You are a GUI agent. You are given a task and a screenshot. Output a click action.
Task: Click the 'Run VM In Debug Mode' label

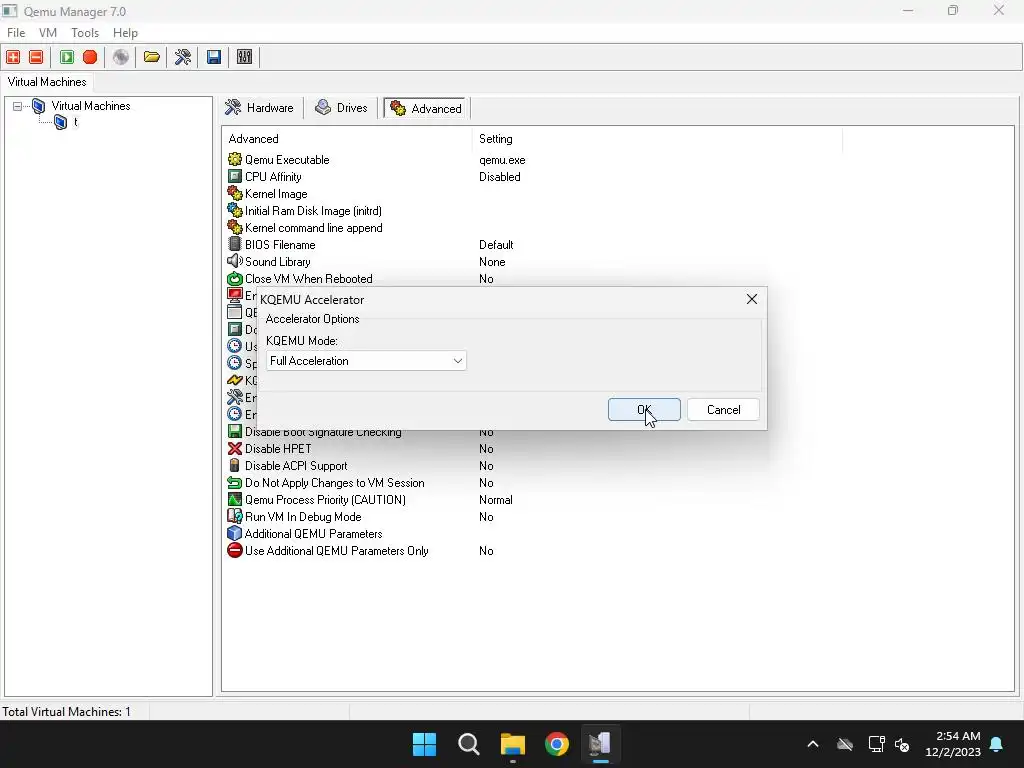tap(303, 517)
